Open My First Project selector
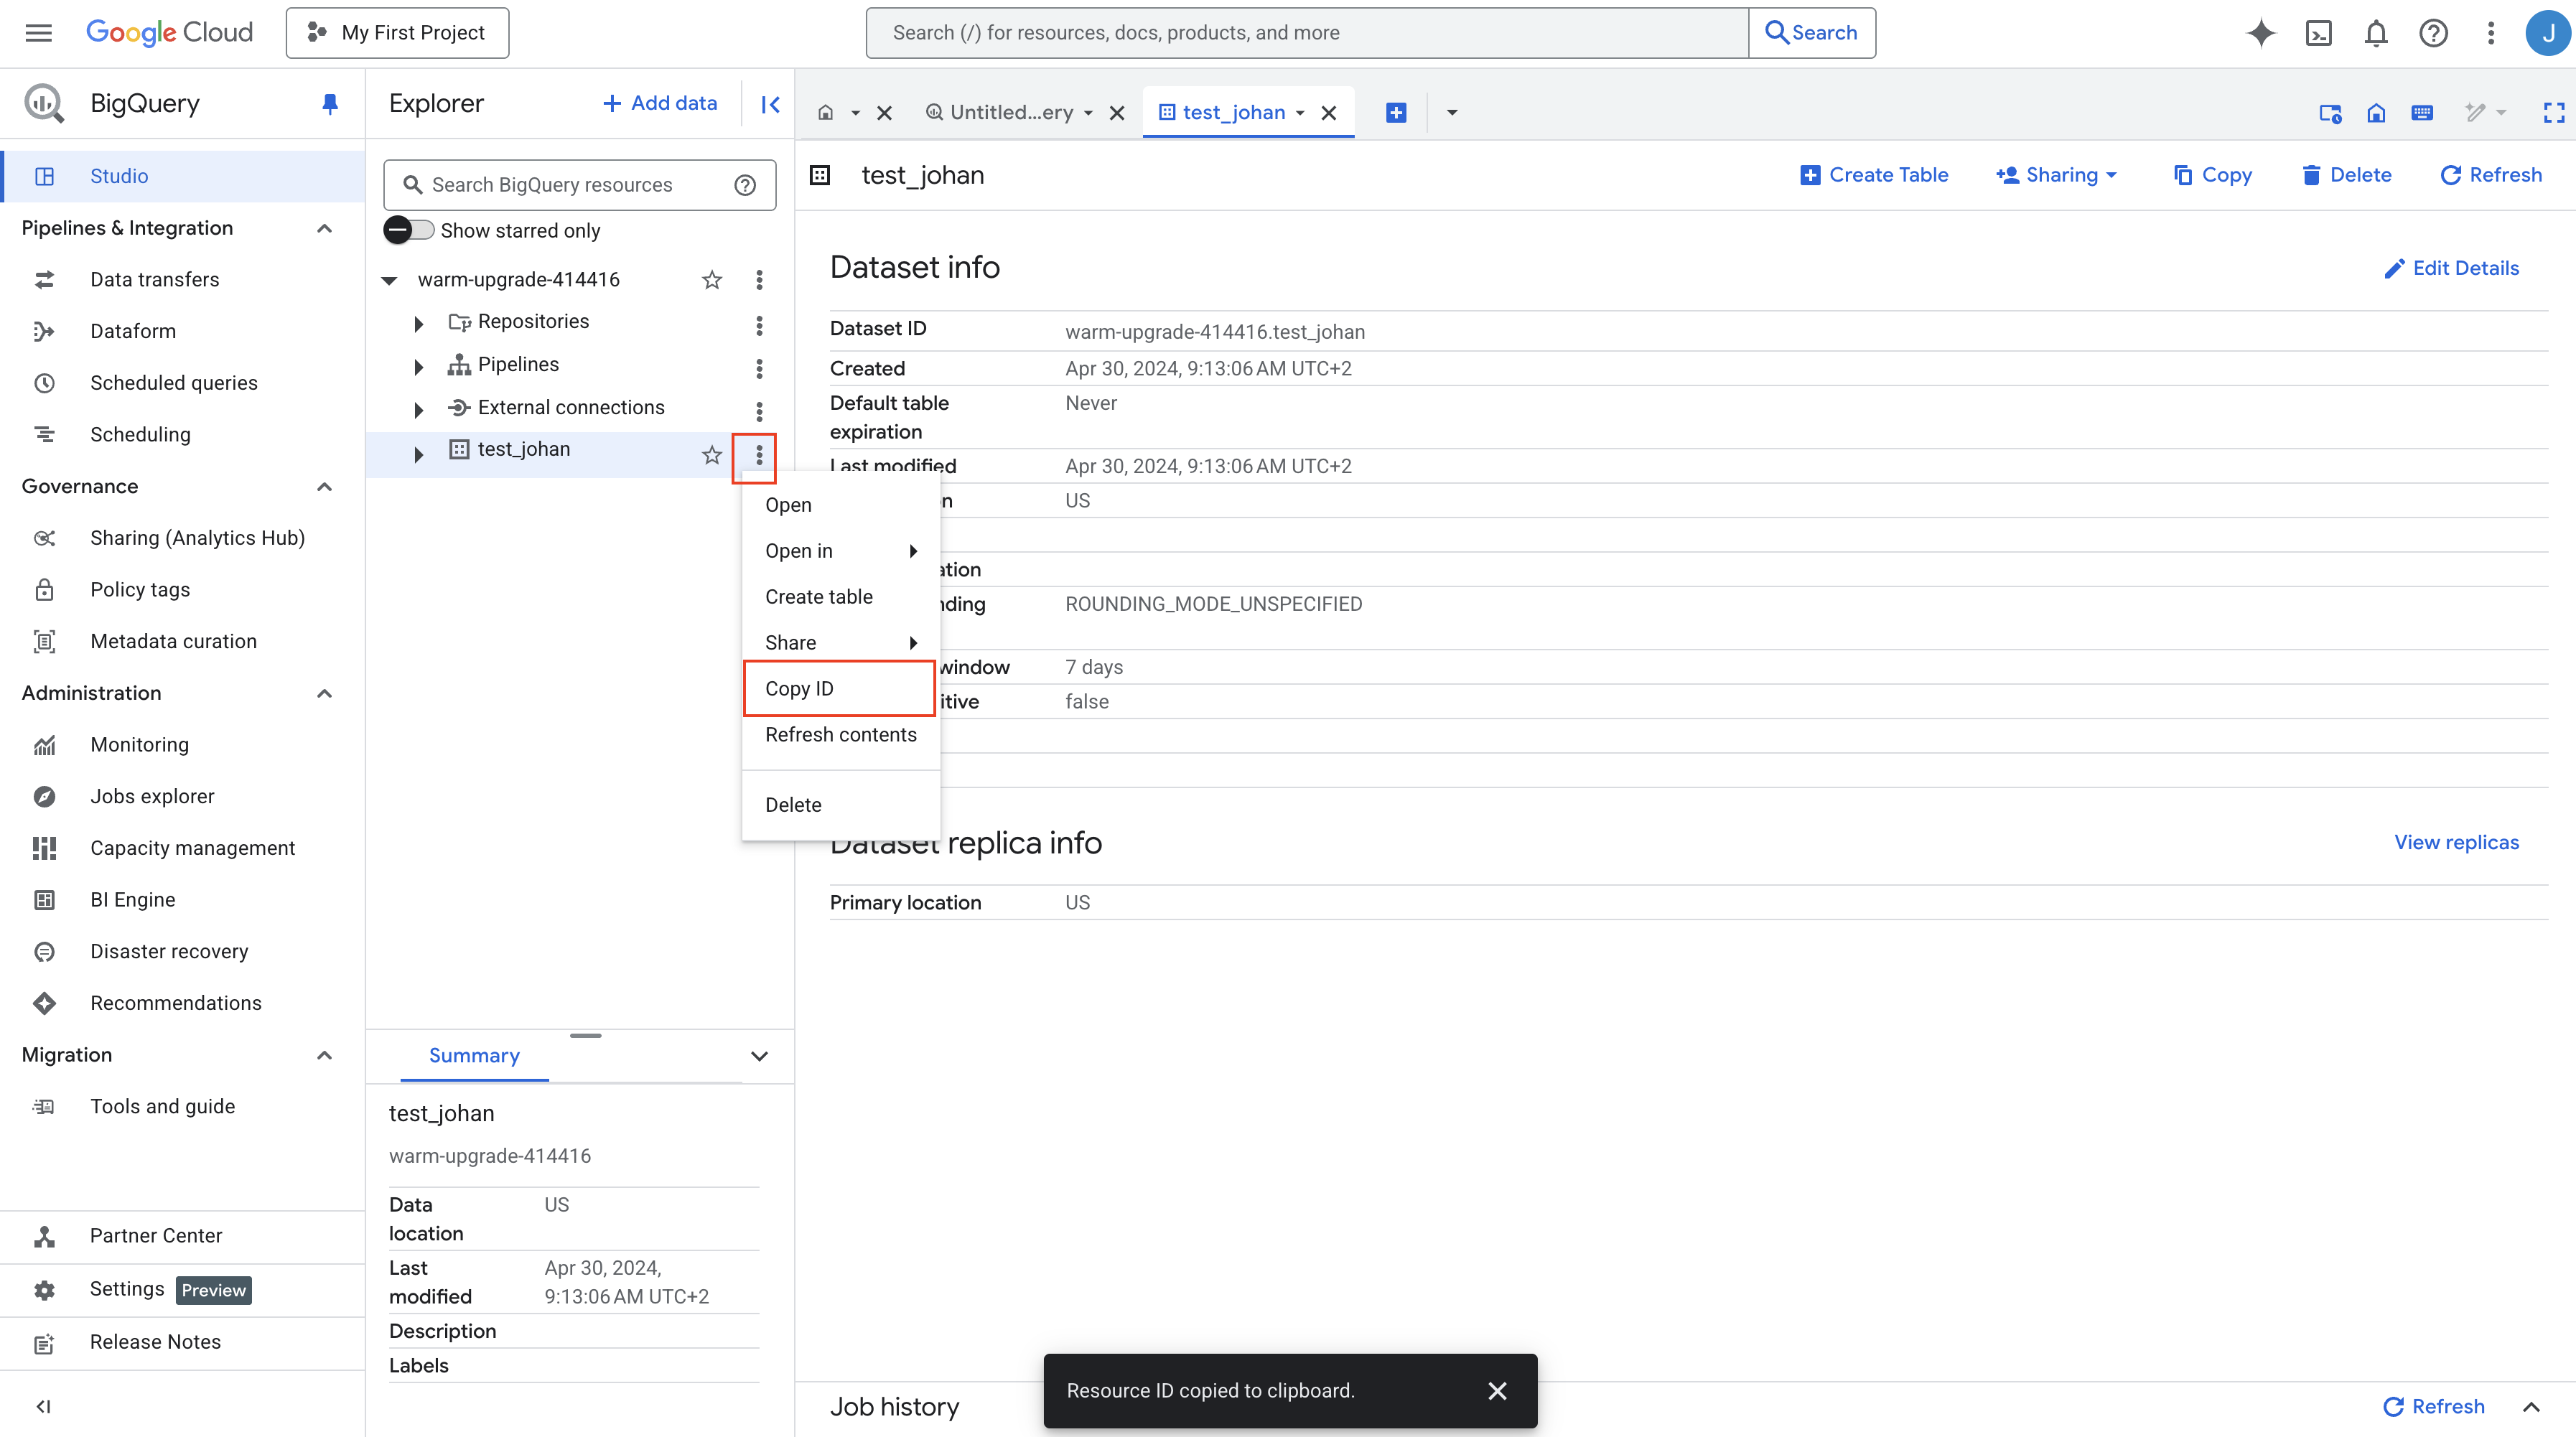 pyautogui.click(x=397, y=33)
